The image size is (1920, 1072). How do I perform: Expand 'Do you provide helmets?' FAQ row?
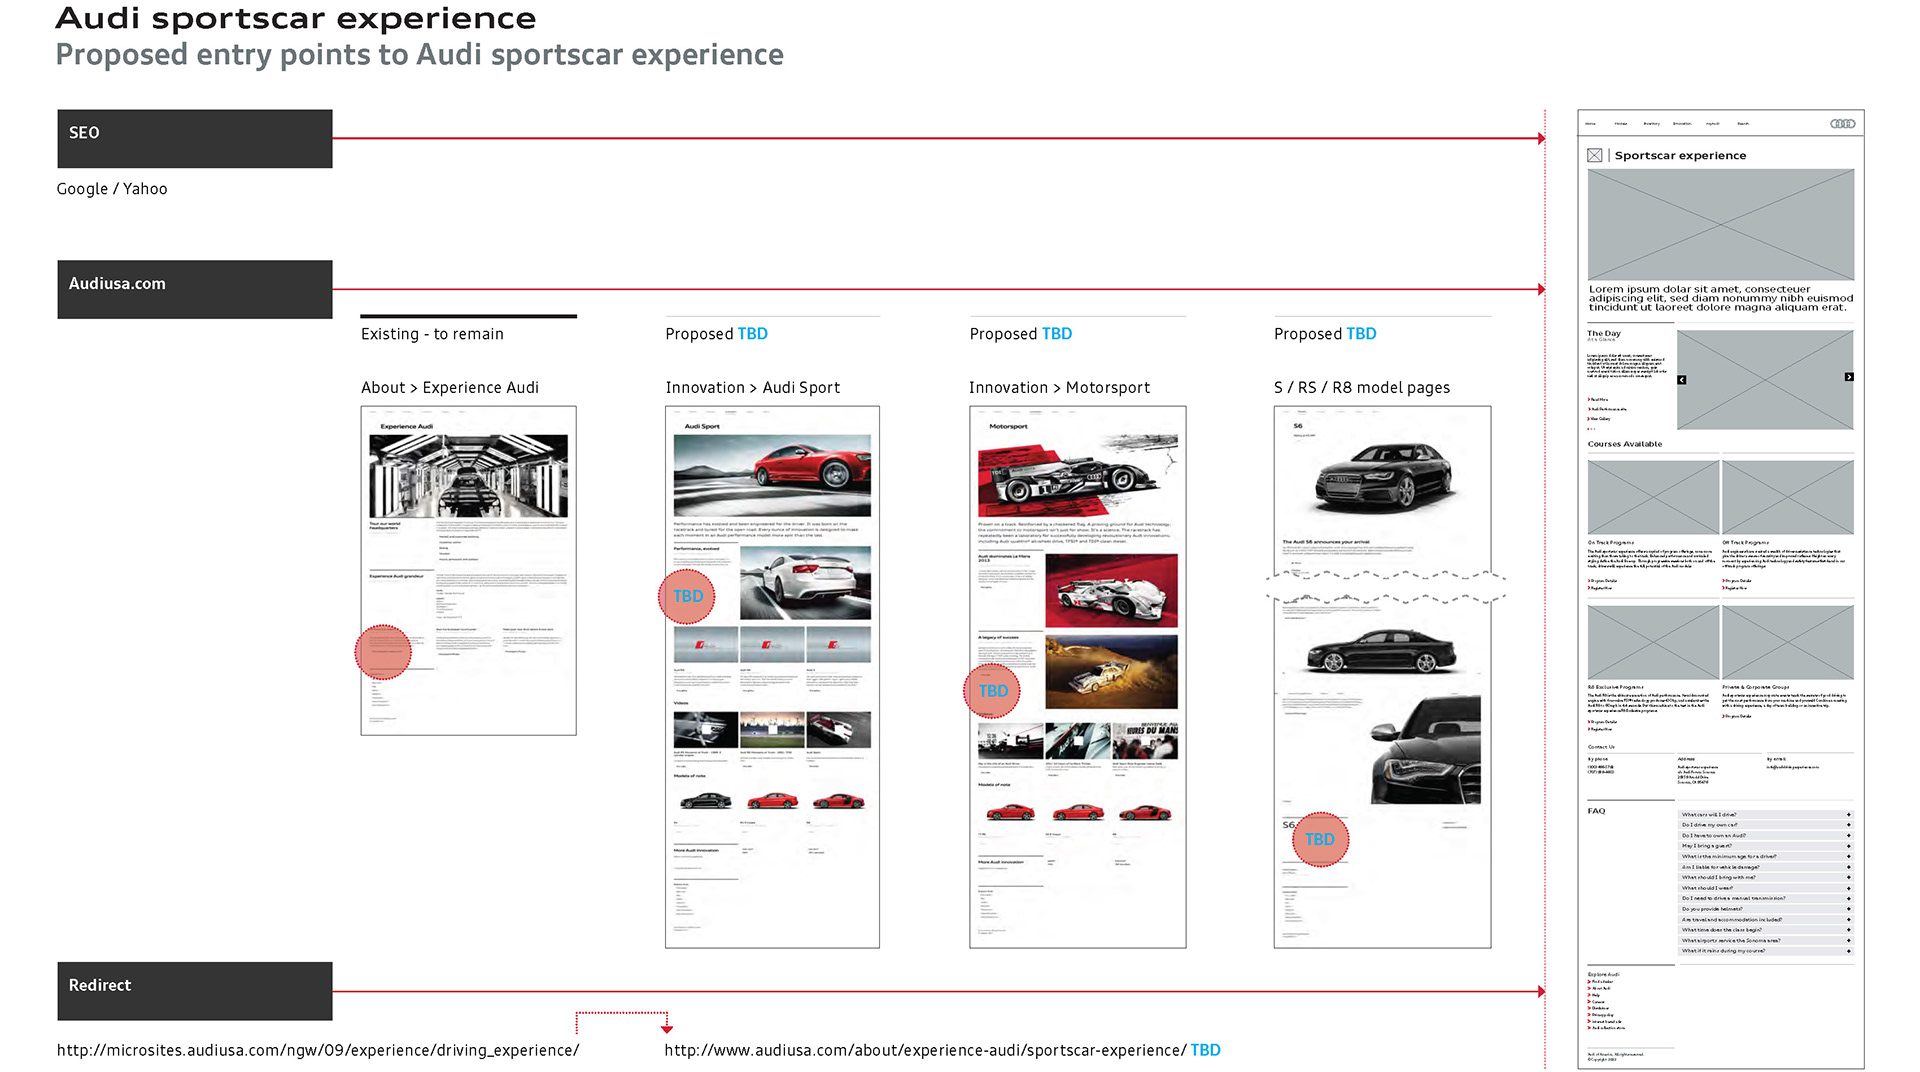(x=1766, y=909)
